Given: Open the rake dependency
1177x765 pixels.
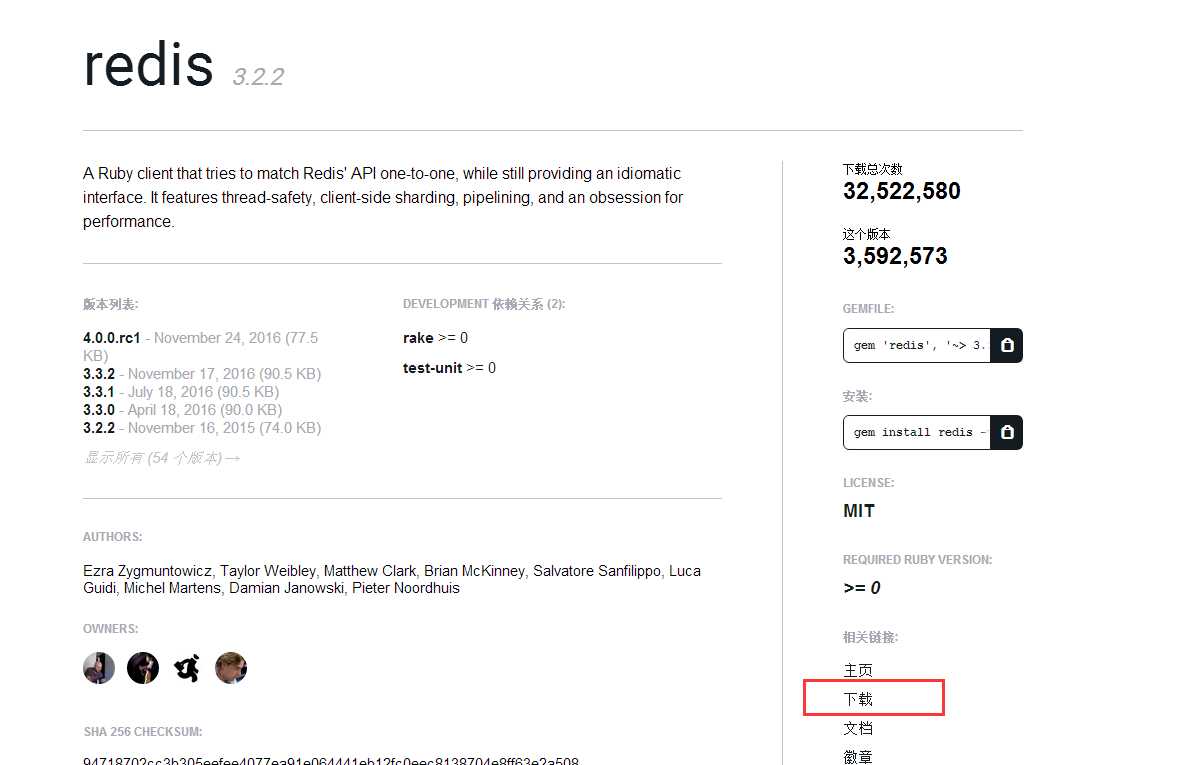Looking at the screenshot, I should [x=418, y=338].
